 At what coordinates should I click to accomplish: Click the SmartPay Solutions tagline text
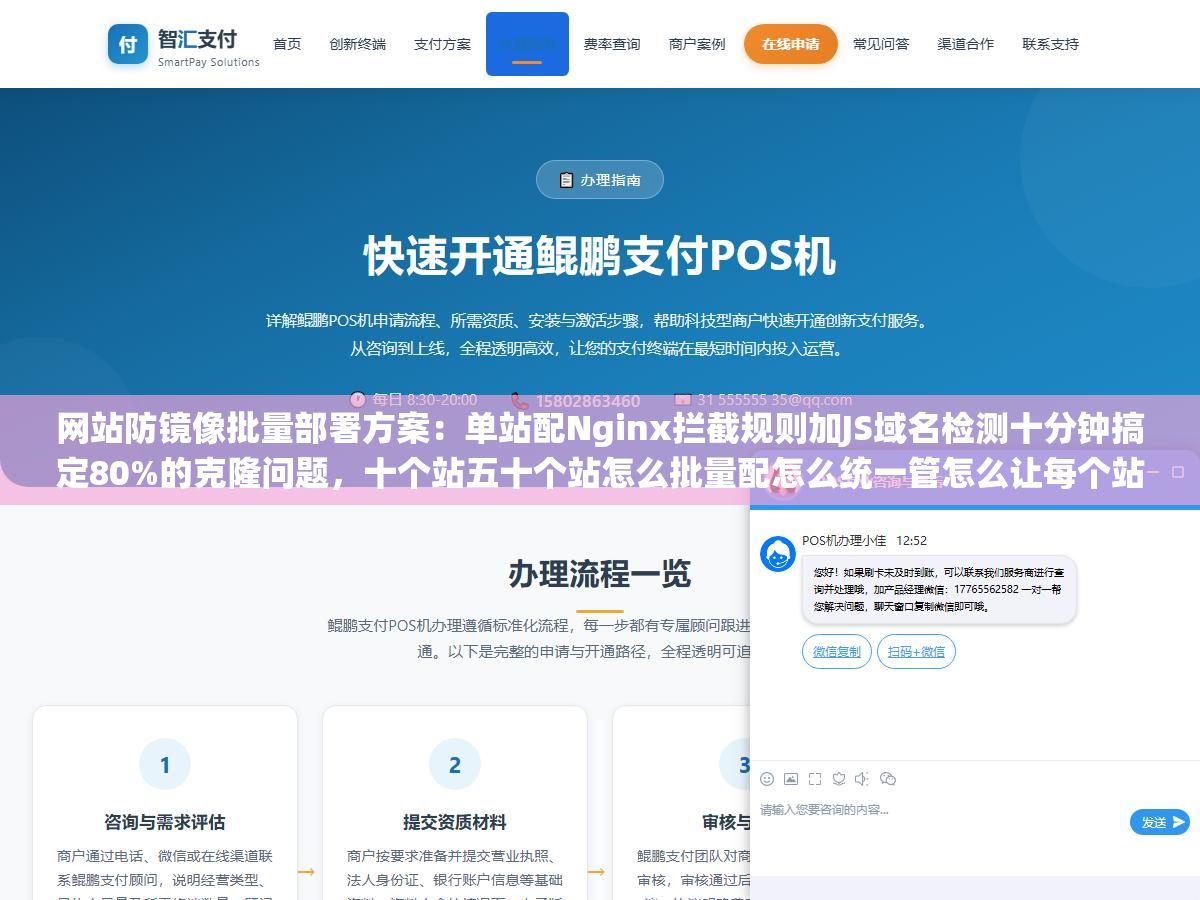coord(209,62)
